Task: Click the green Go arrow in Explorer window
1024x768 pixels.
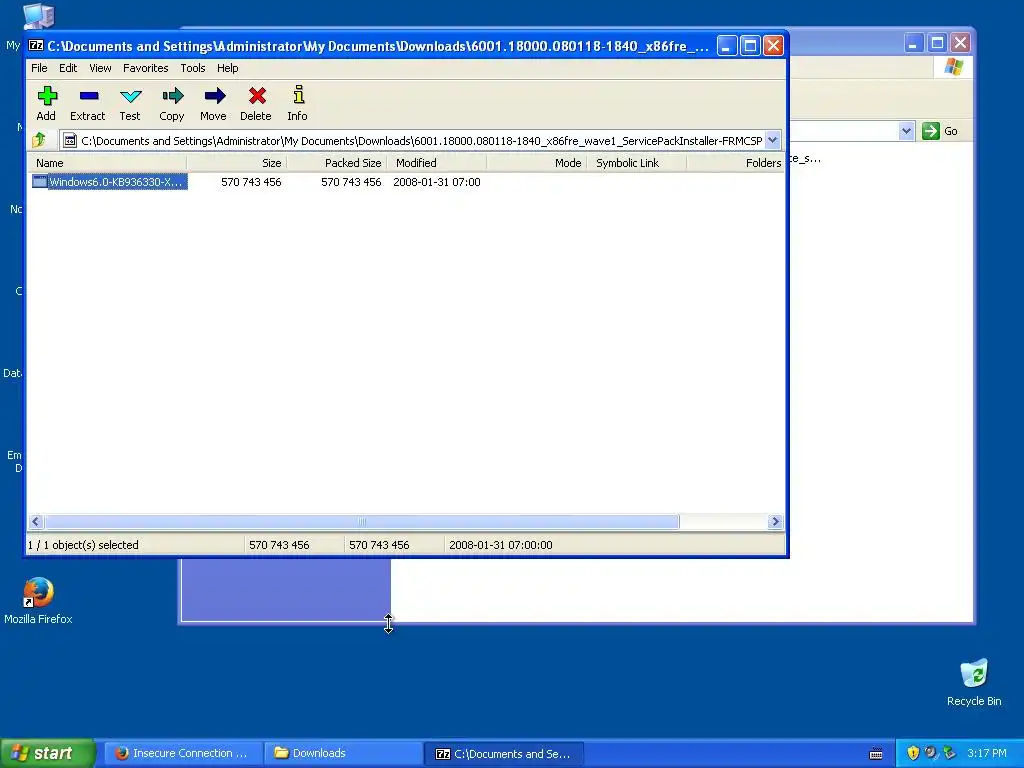Action: [931, 131]
